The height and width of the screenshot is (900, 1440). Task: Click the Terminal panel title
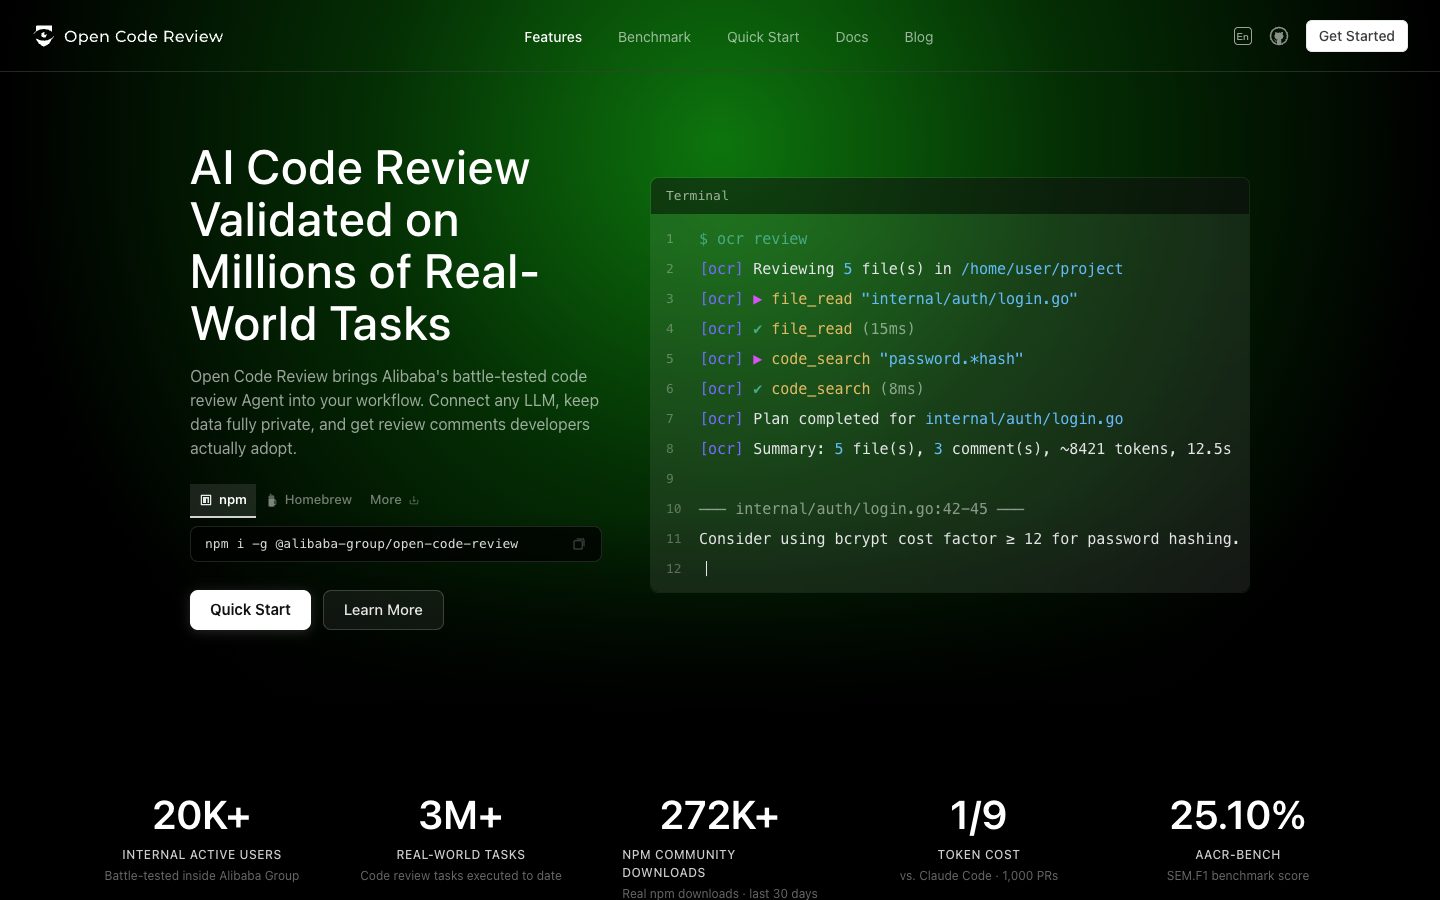(x=697, y=196)
